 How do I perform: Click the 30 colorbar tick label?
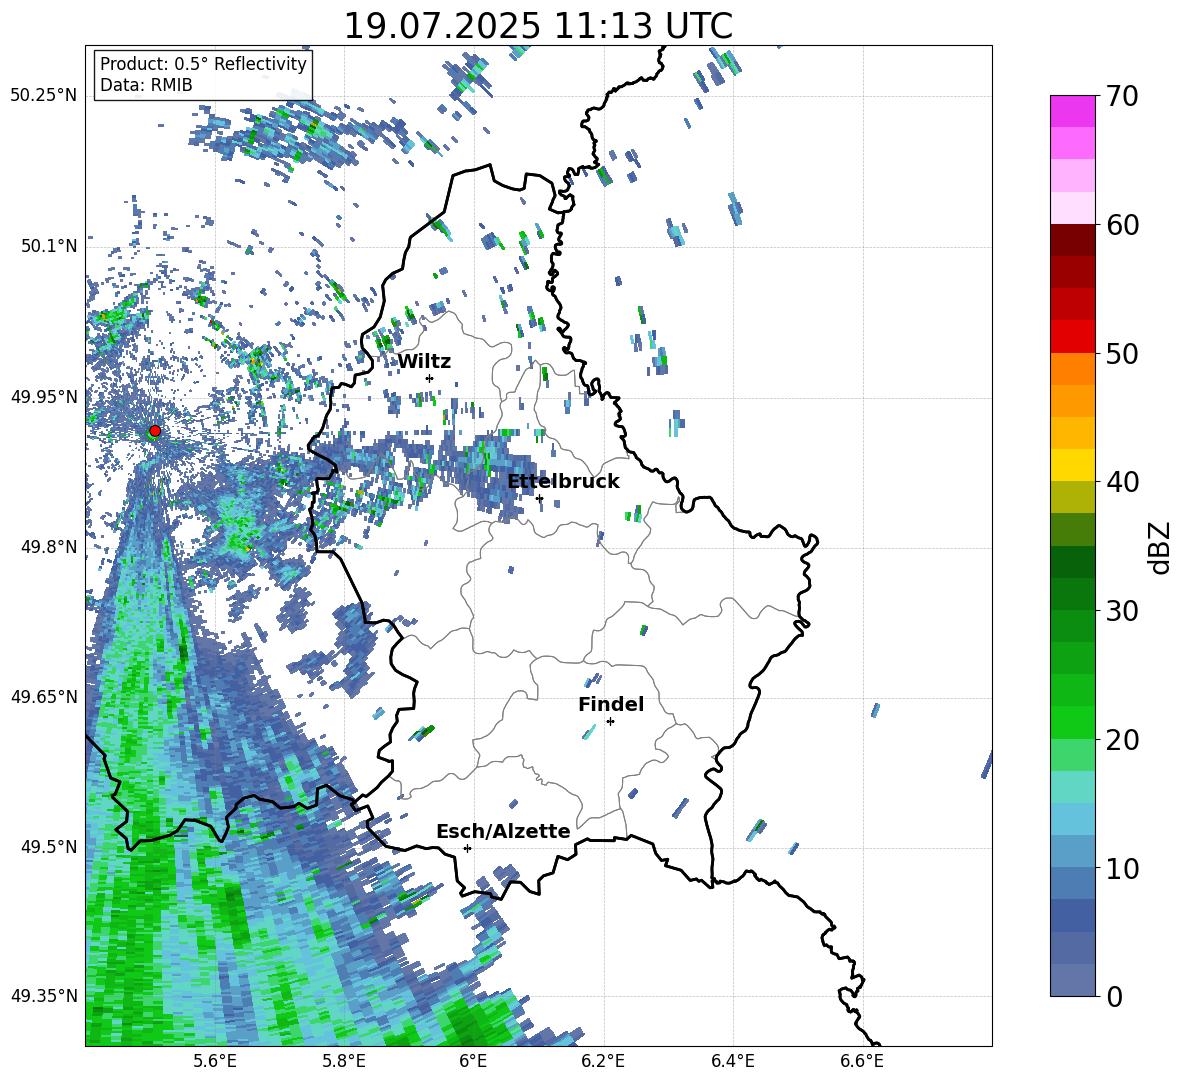click(x=1122, y=611)
